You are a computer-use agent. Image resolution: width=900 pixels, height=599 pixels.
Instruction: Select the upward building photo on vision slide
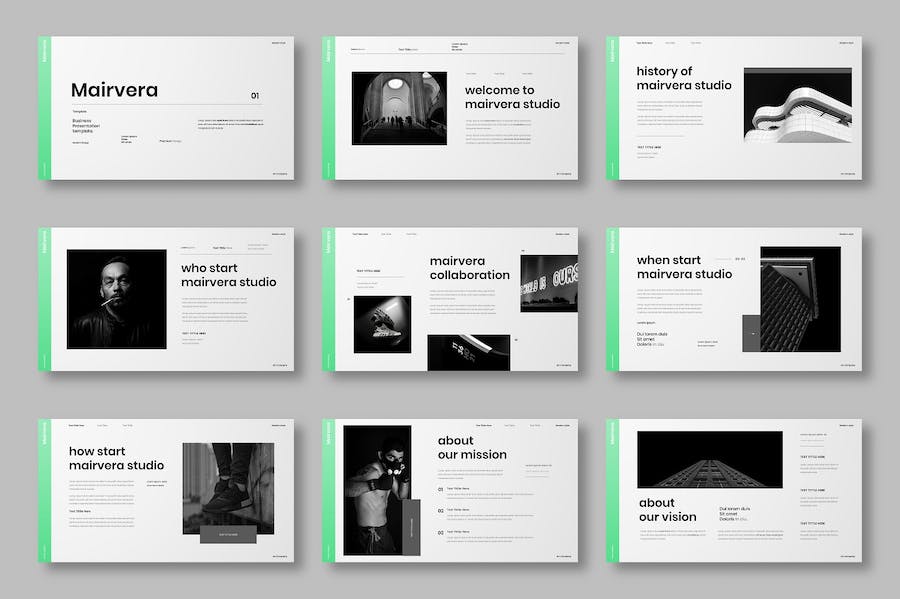pos(710,459)
